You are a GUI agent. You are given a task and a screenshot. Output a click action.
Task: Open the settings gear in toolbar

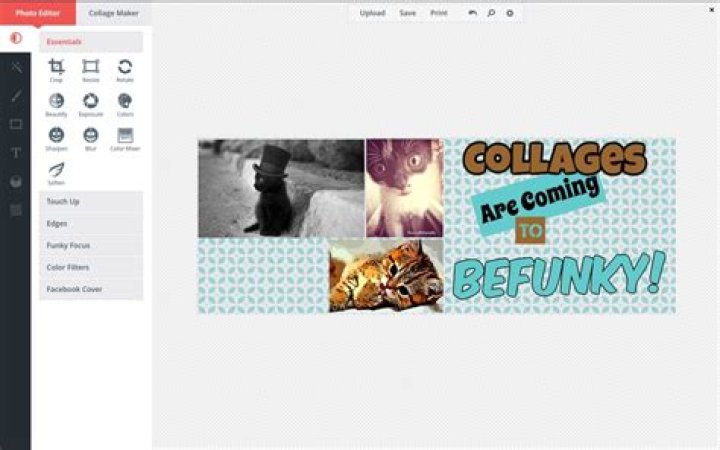pos(510,13)
